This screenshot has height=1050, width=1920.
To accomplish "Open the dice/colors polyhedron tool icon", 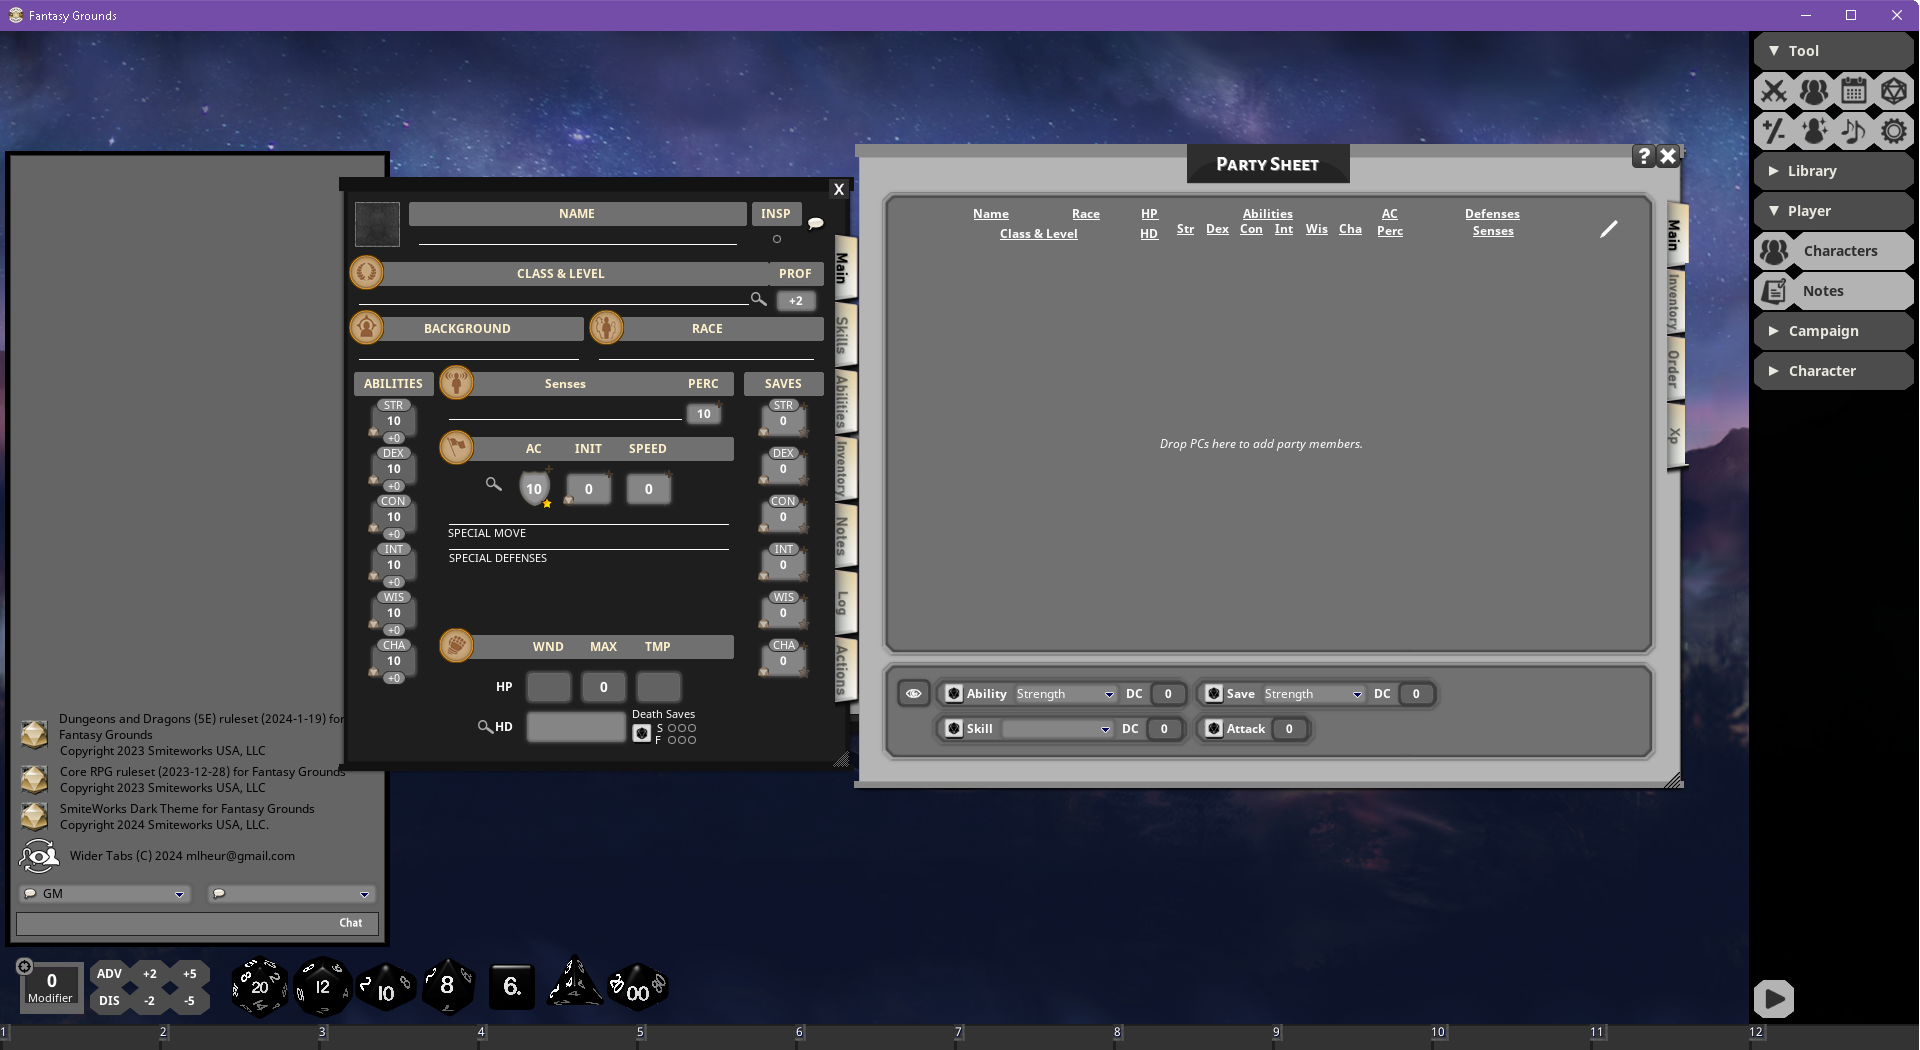I will click(1894, 91).
